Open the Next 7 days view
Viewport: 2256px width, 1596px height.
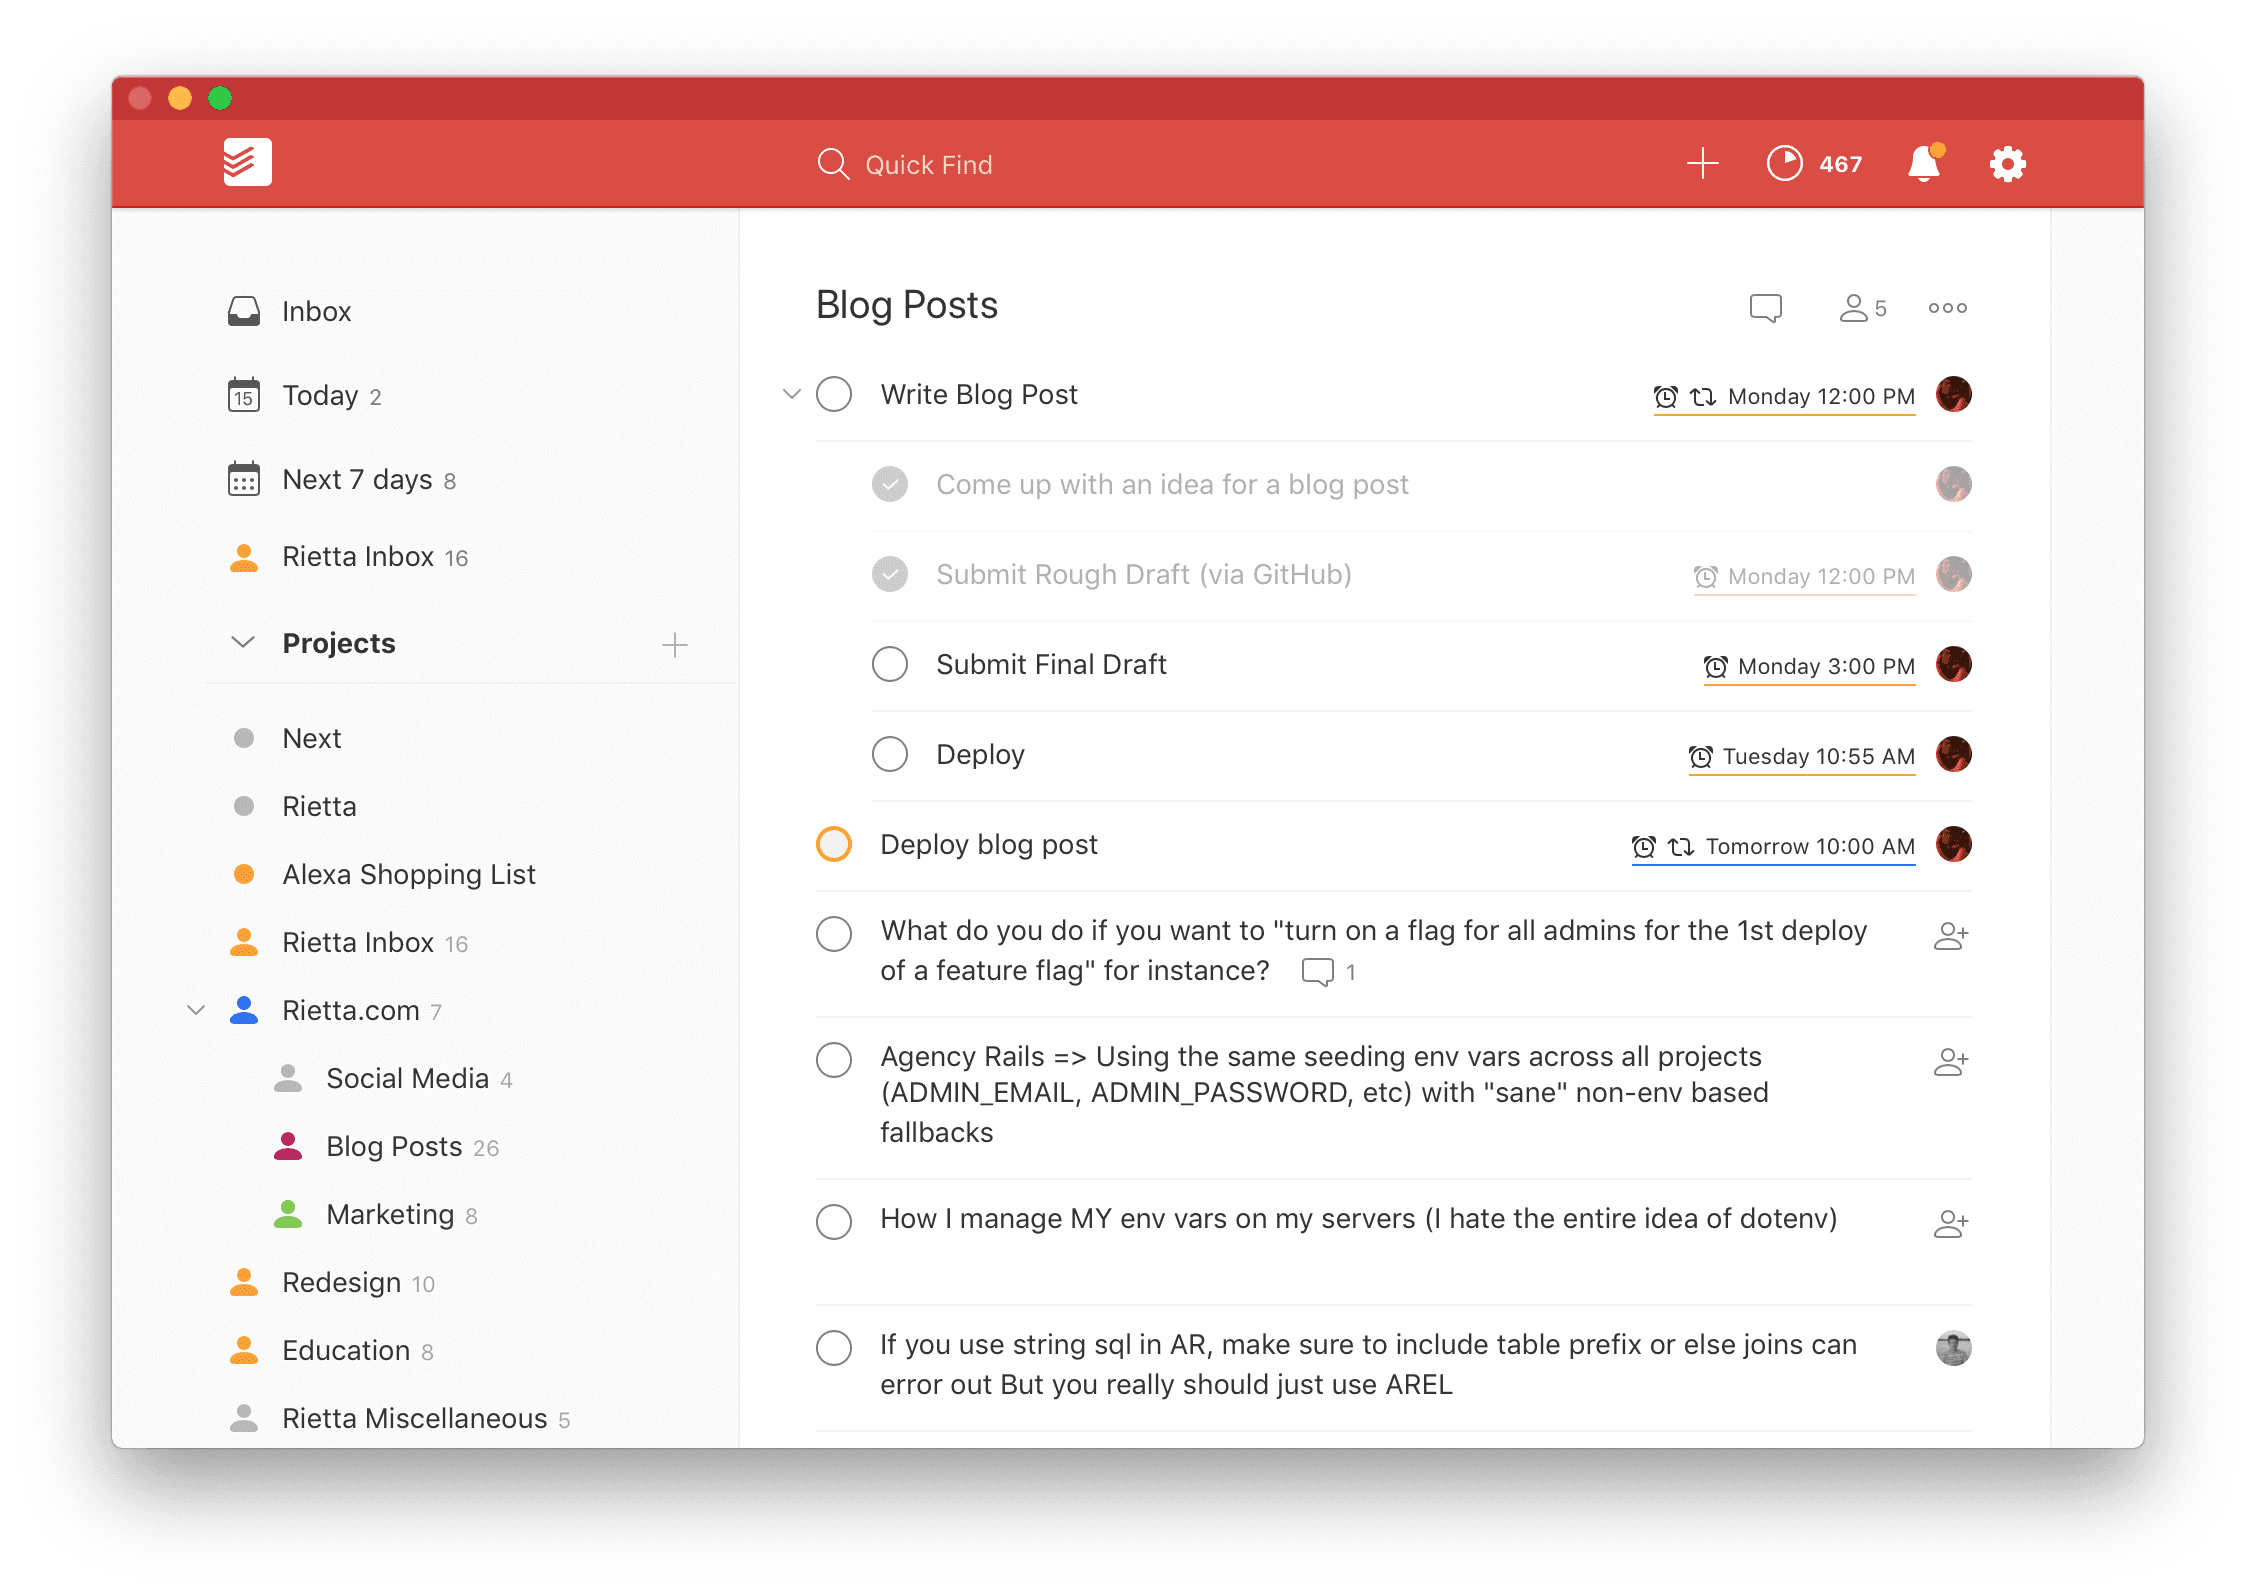[357, 480]
